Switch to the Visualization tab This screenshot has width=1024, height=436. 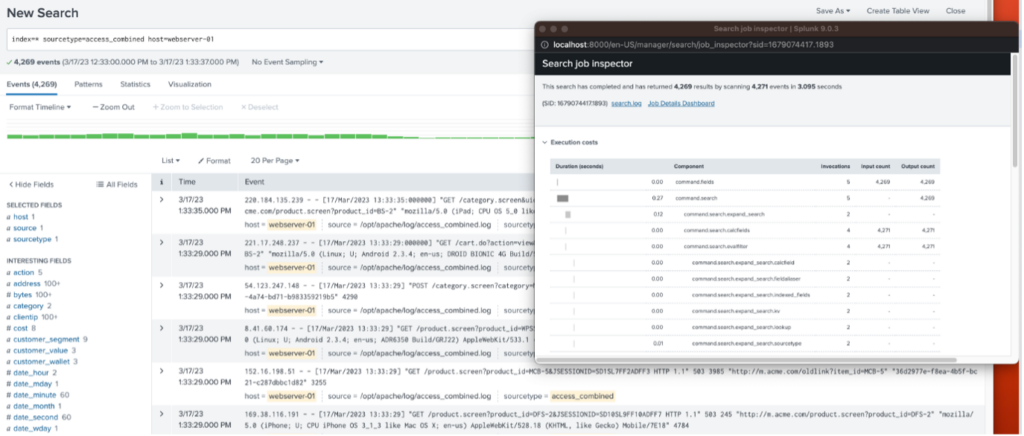(x=190, y=85)
